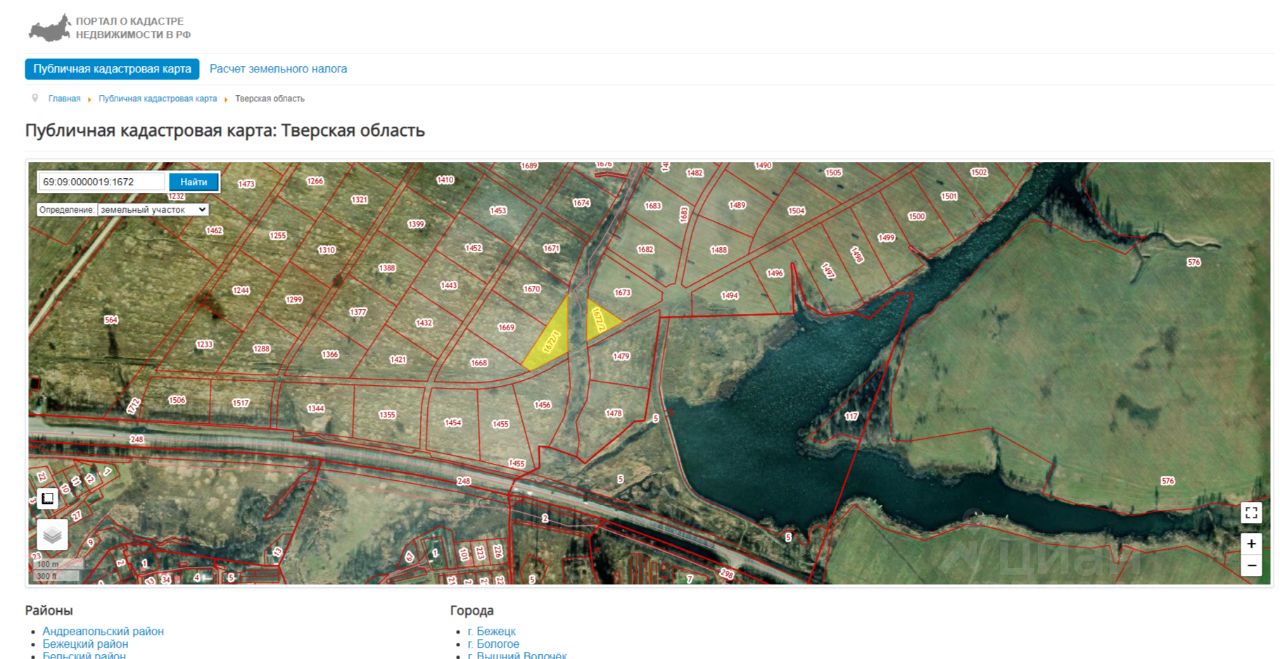
Task: Click parcel label 117 by the lake
Action: [x=852, y=416]
